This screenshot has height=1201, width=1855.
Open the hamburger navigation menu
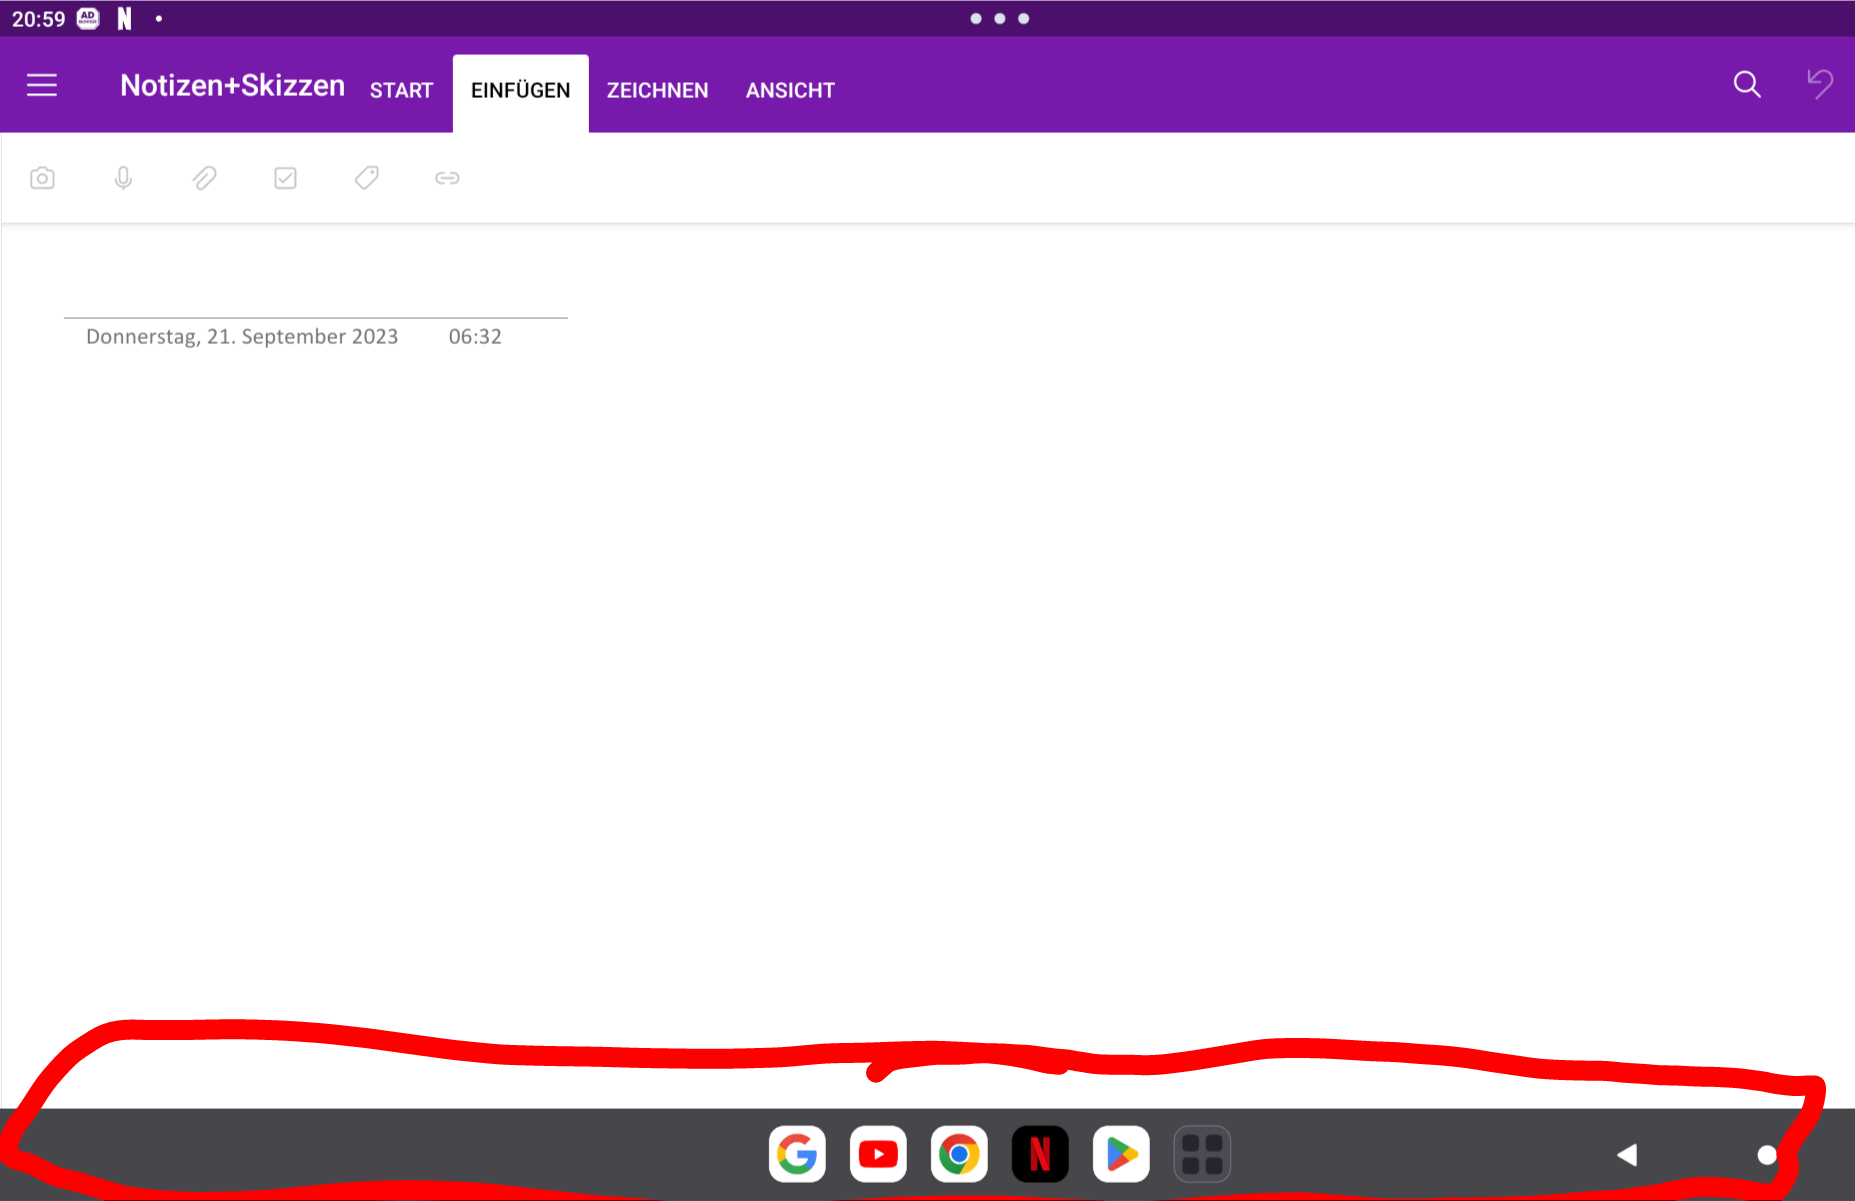click(x=42, y=86)
